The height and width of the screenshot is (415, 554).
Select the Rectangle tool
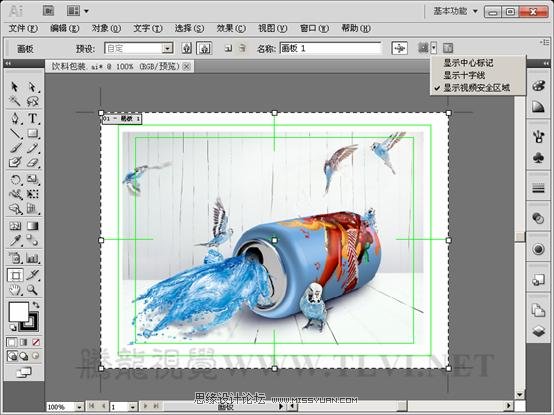click(32, 134)
